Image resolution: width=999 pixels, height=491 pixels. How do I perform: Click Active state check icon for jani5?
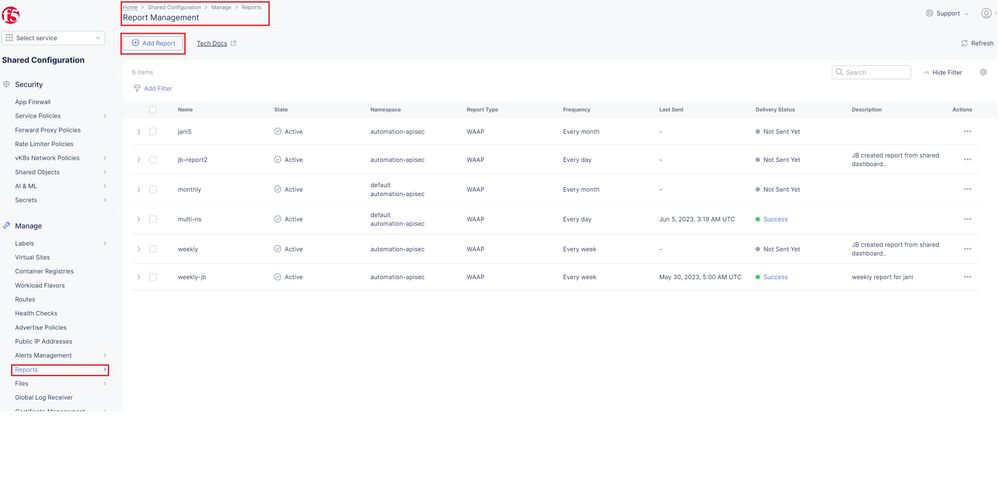(x=278, y=131)
